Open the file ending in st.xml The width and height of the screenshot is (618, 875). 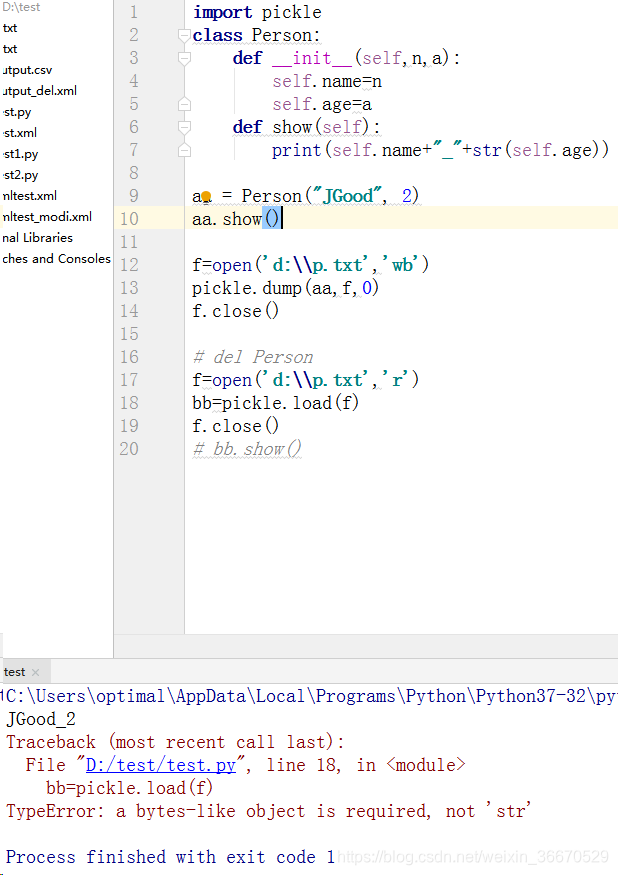pos(19,133)
